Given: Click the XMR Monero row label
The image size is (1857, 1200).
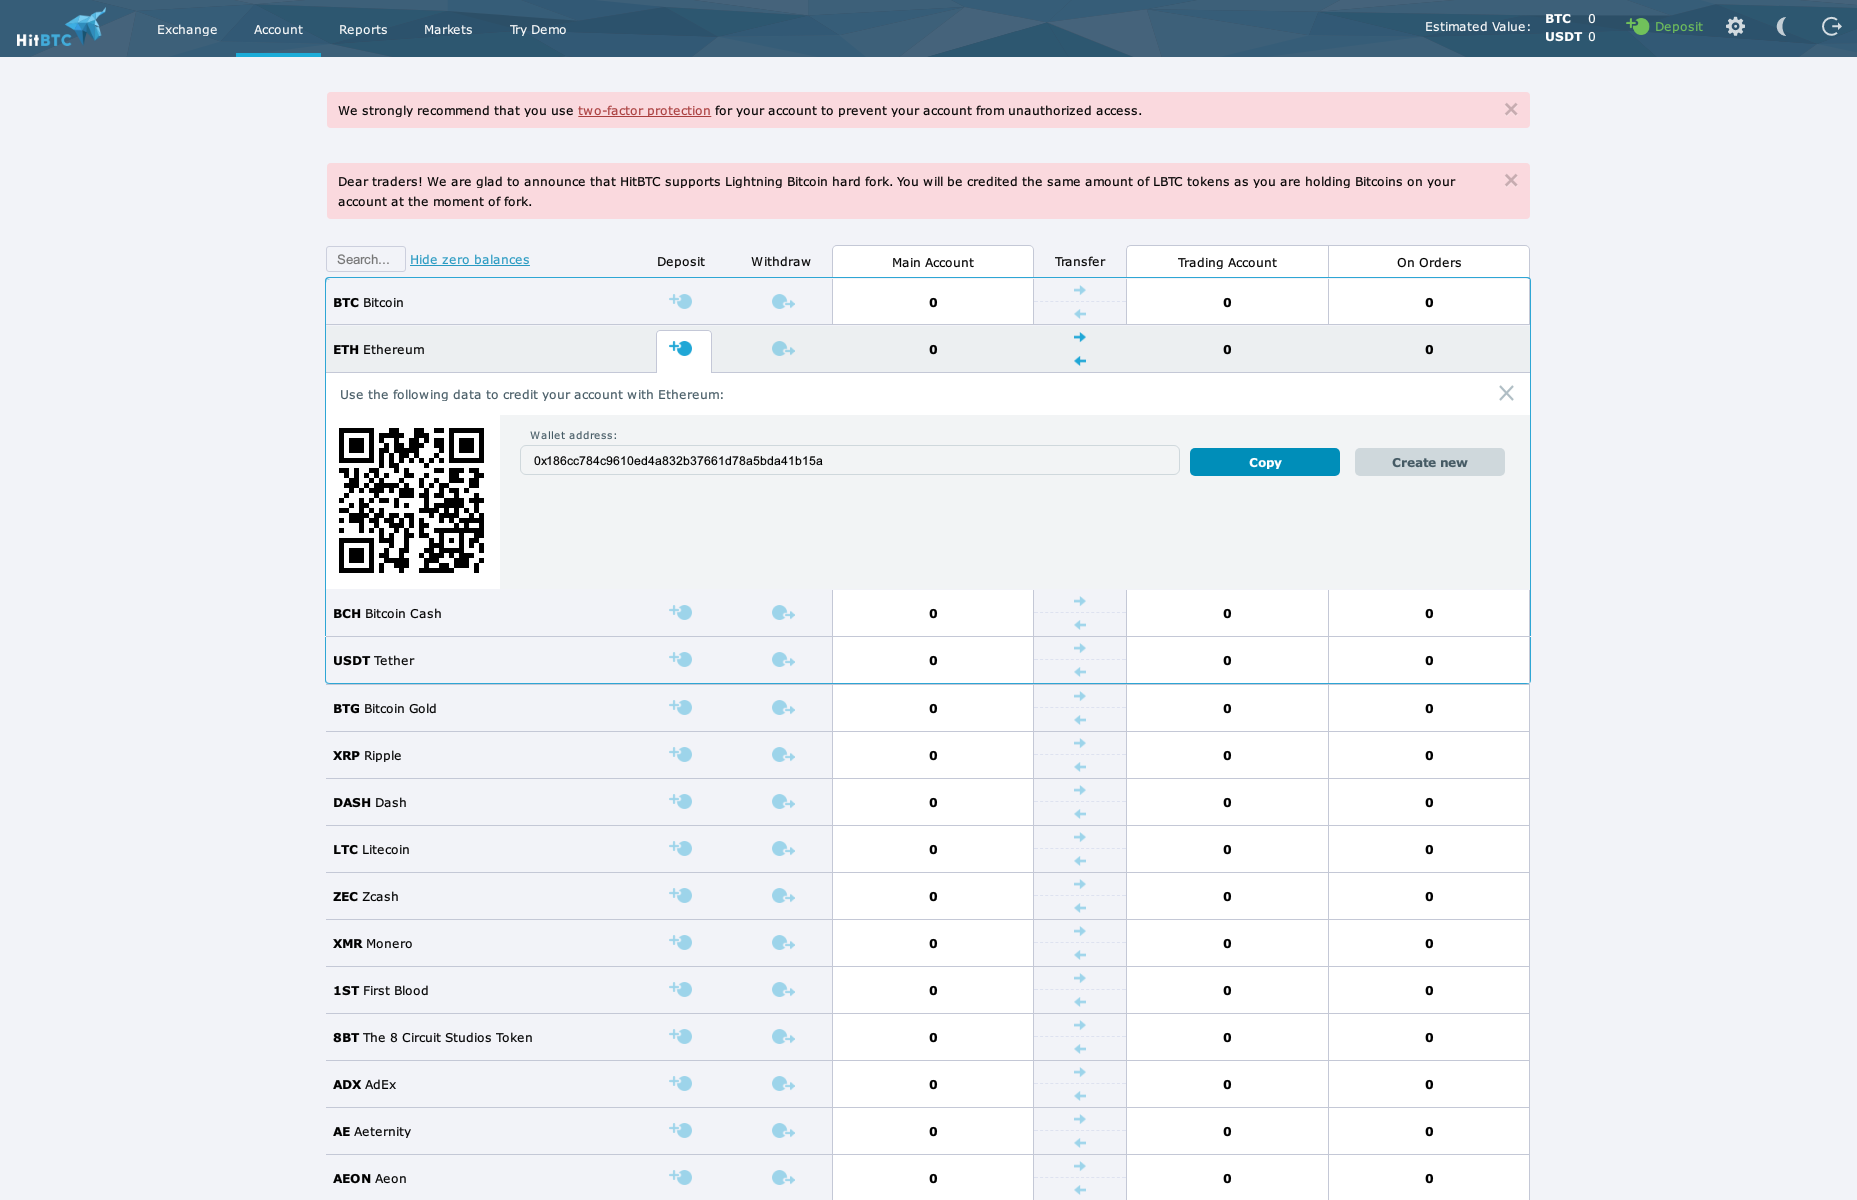Looking at the screenshot, I should pos(372,944).
